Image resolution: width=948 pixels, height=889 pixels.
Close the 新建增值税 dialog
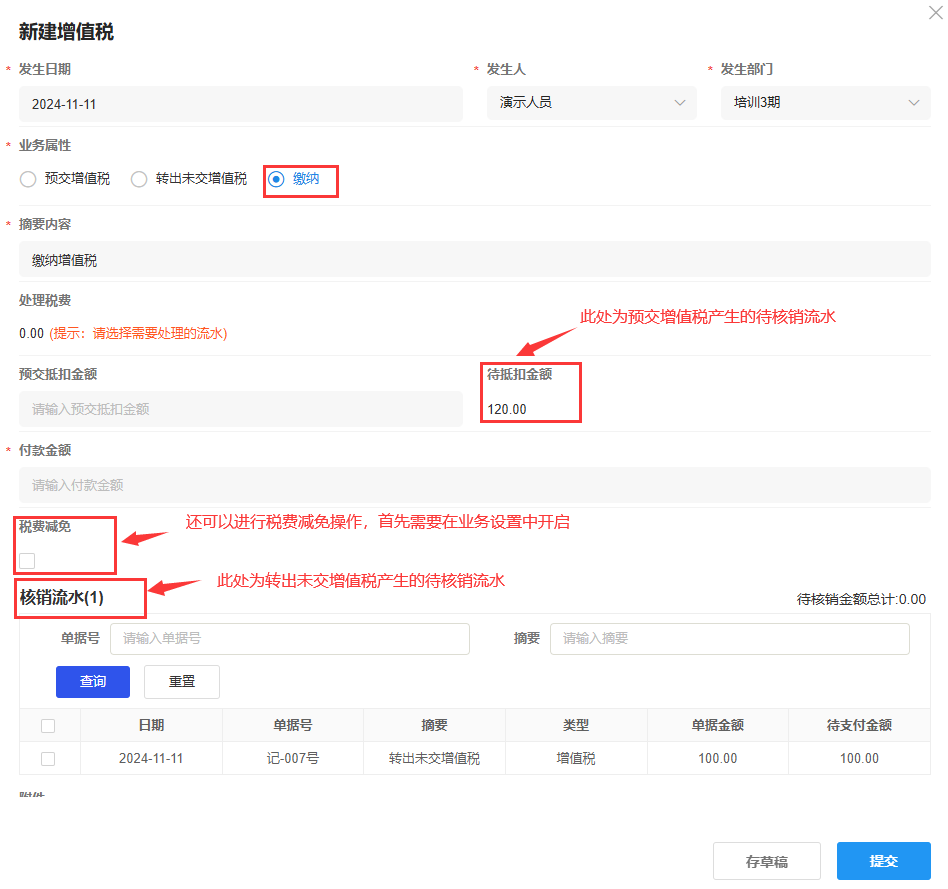pyautogui.click(x=934, y=12)
